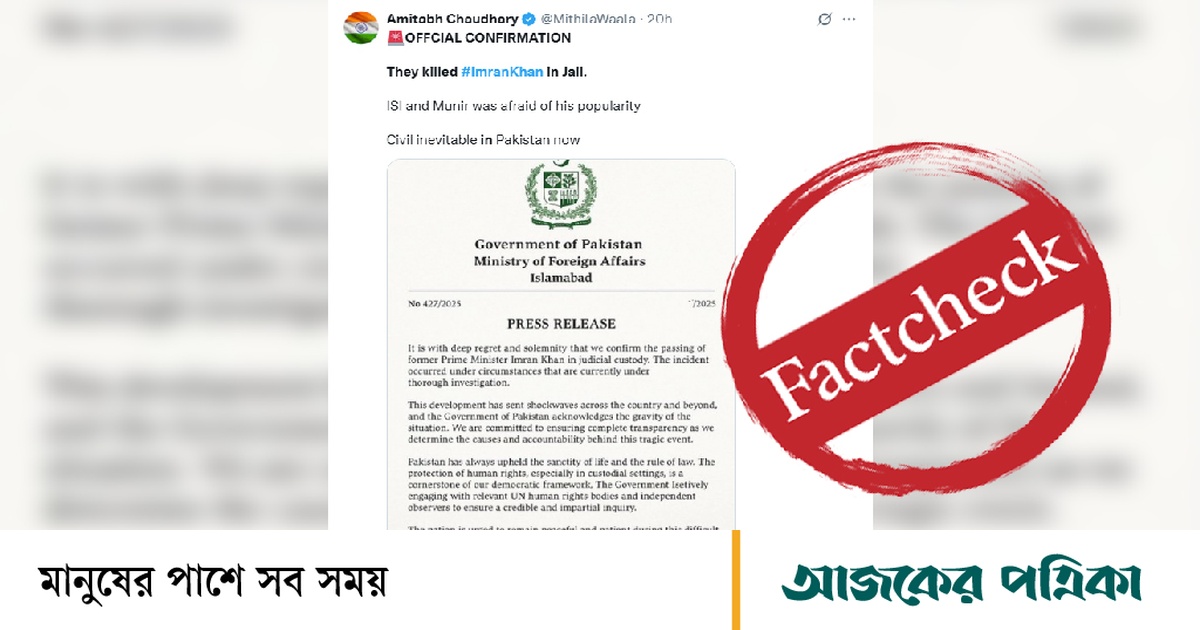Click the Grok icon on the tweet

pyautogui.click(x=825, y=19)
